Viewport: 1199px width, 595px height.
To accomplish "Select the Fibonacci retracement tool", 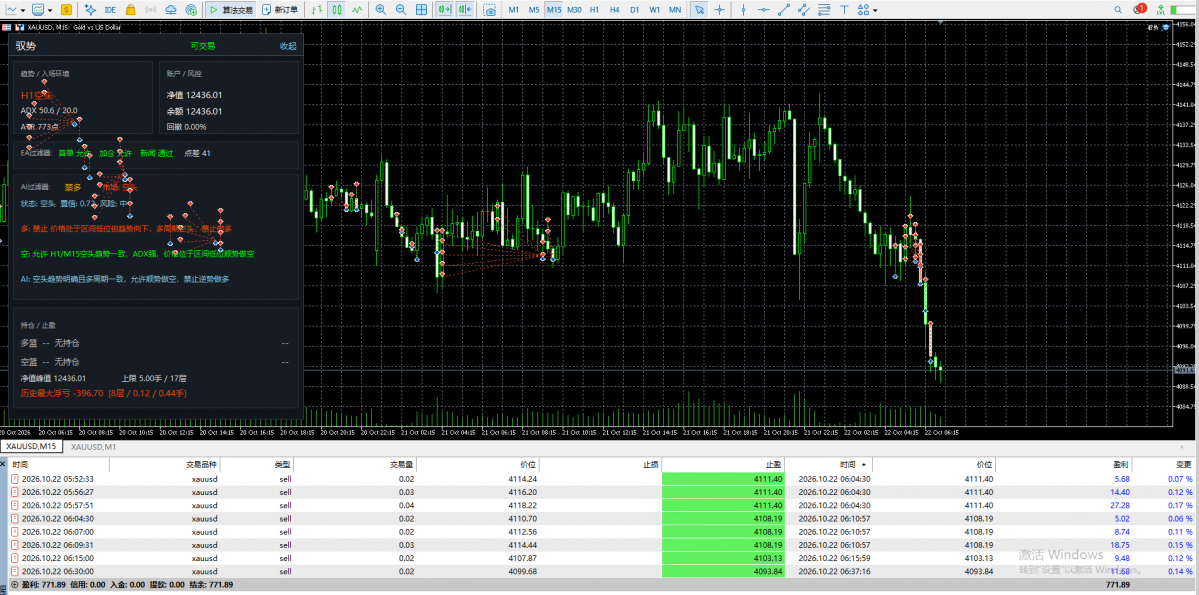I will (823, 10).
